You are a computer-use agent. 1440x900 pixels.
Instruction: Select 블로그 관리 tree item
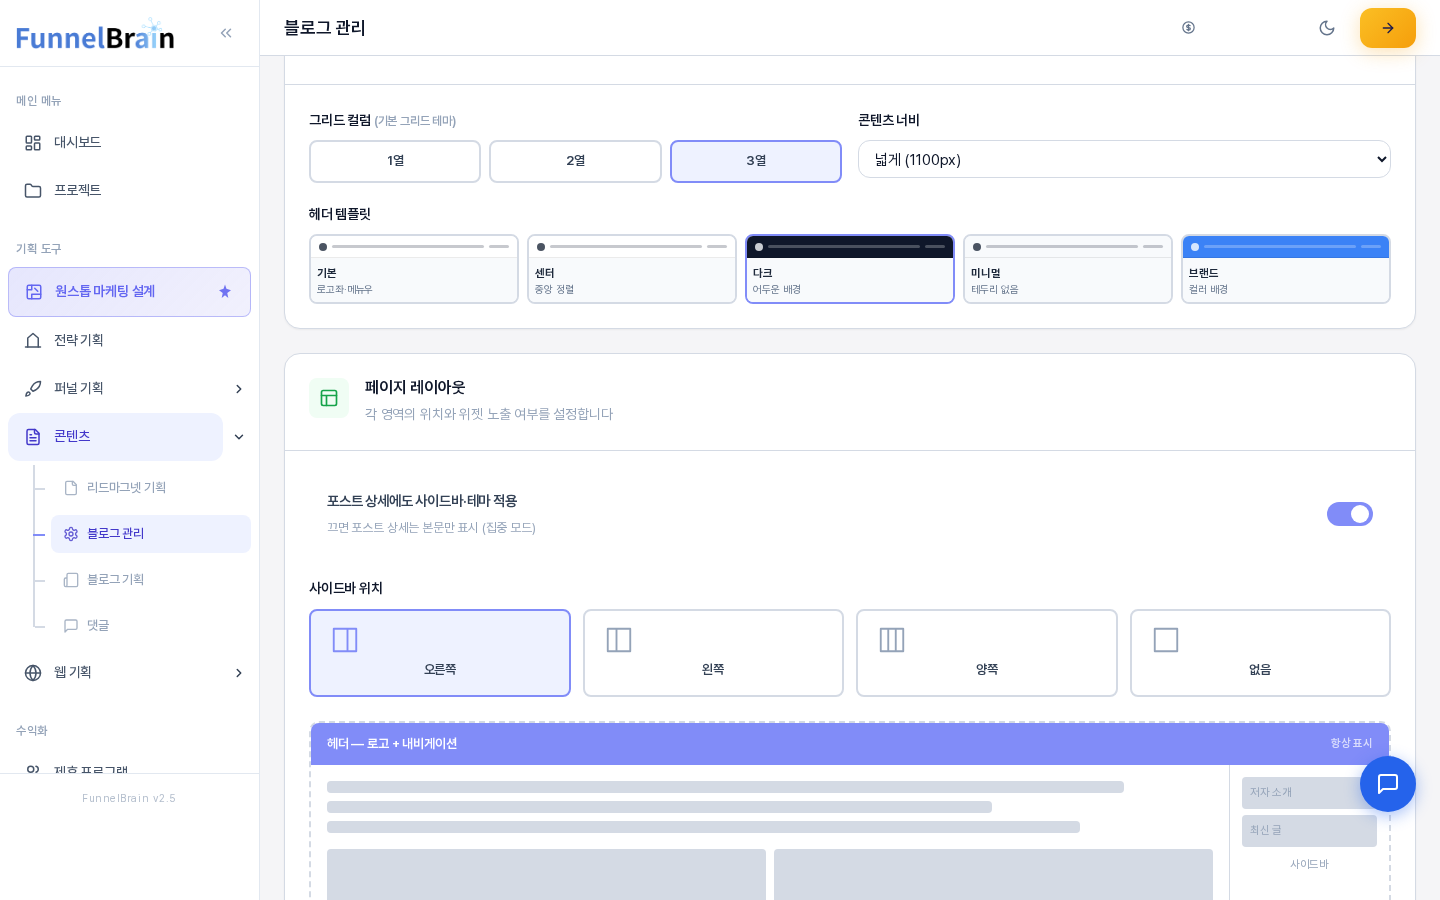151,534
